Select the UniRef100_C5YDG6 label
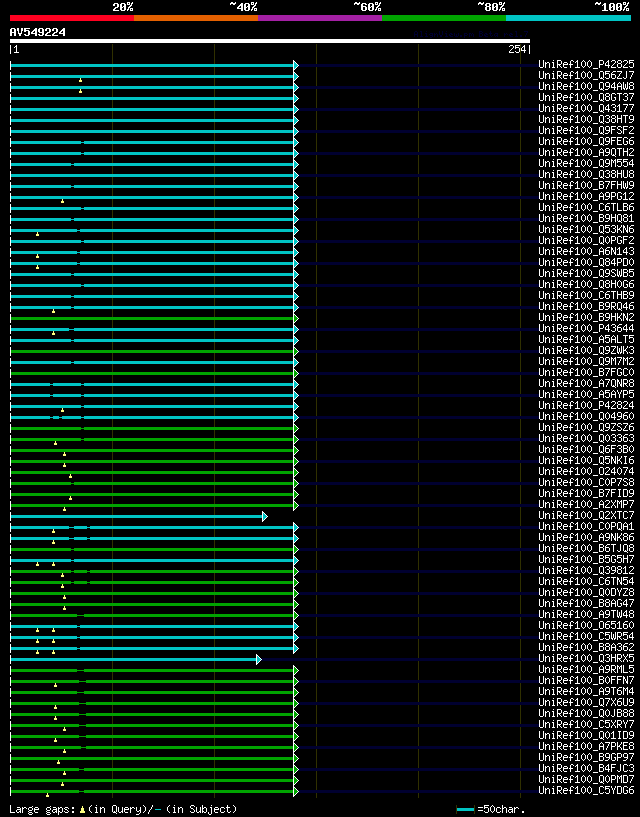 586,790
